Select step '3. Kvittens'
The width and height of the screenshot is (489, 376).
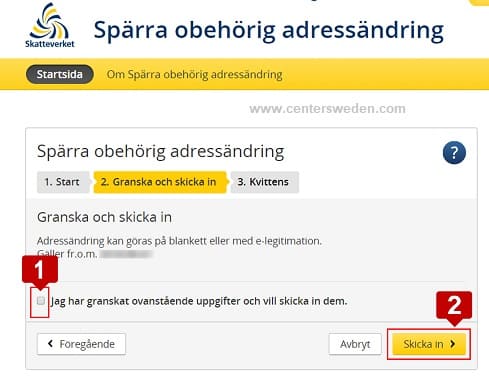(264, 182)
